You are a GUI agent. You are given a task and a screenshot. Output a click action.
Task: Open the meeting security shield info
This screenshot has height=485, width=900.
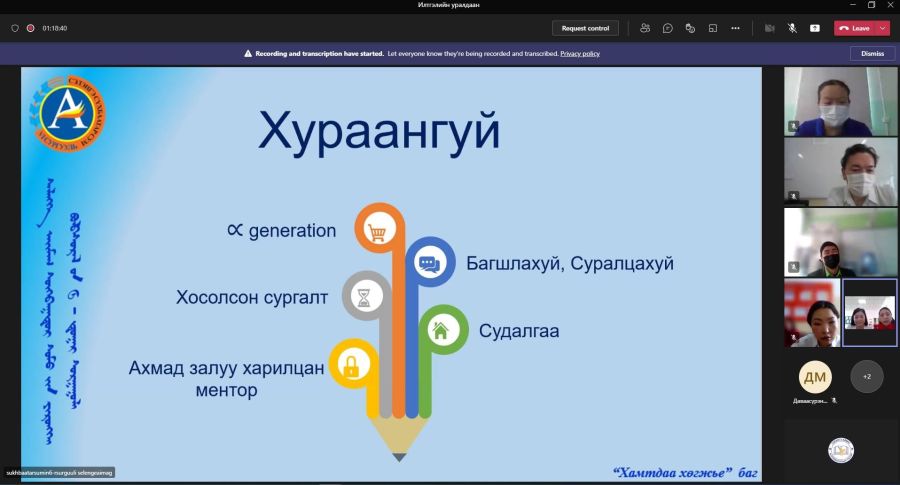pyautogui.click(x=15, y=28)
